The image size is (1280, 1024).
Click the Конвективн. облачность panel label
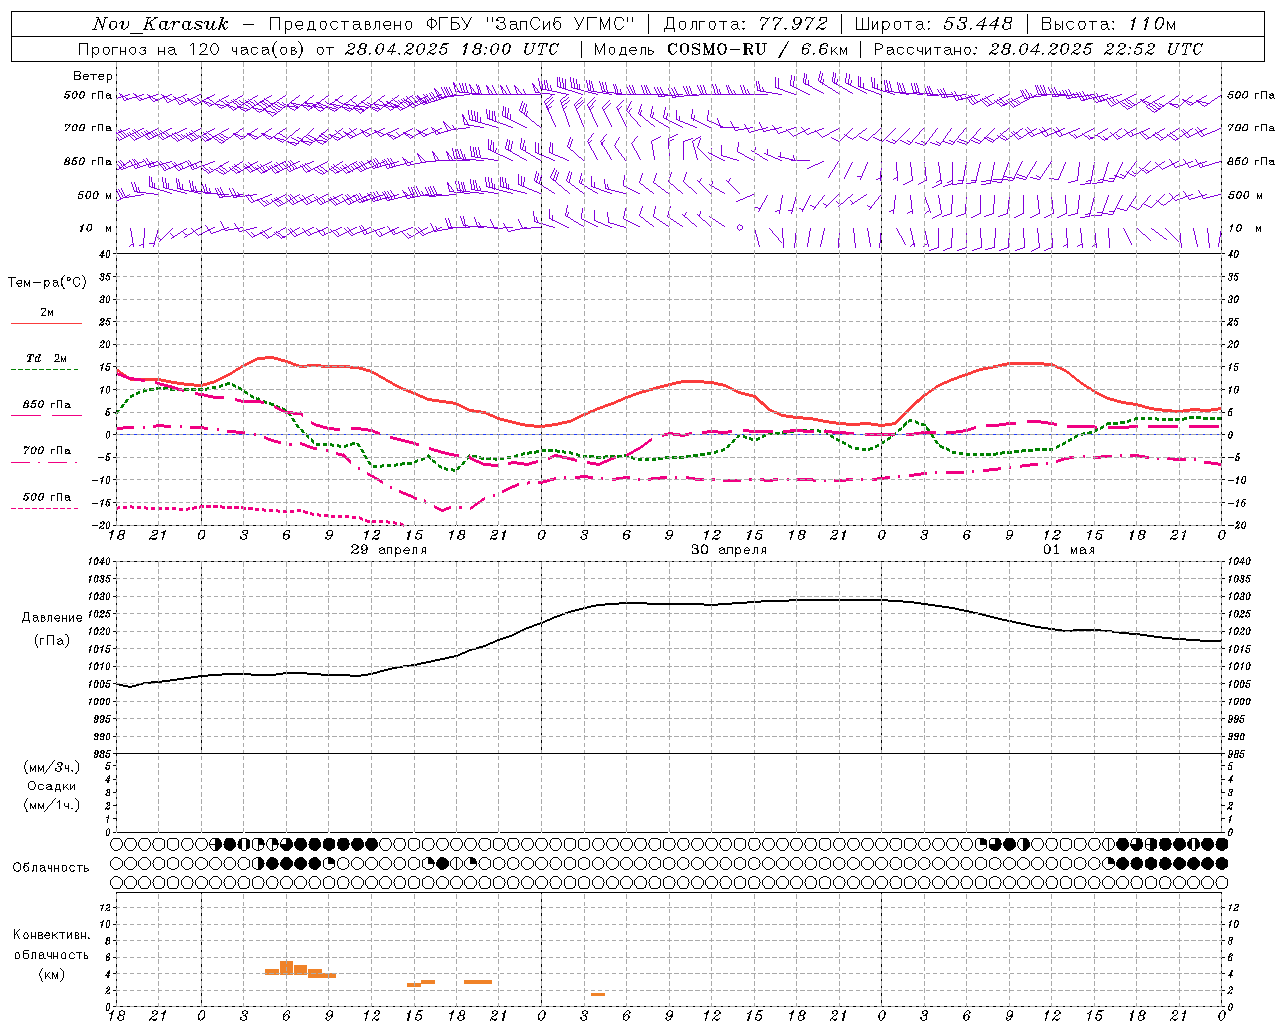click(51, 944)
